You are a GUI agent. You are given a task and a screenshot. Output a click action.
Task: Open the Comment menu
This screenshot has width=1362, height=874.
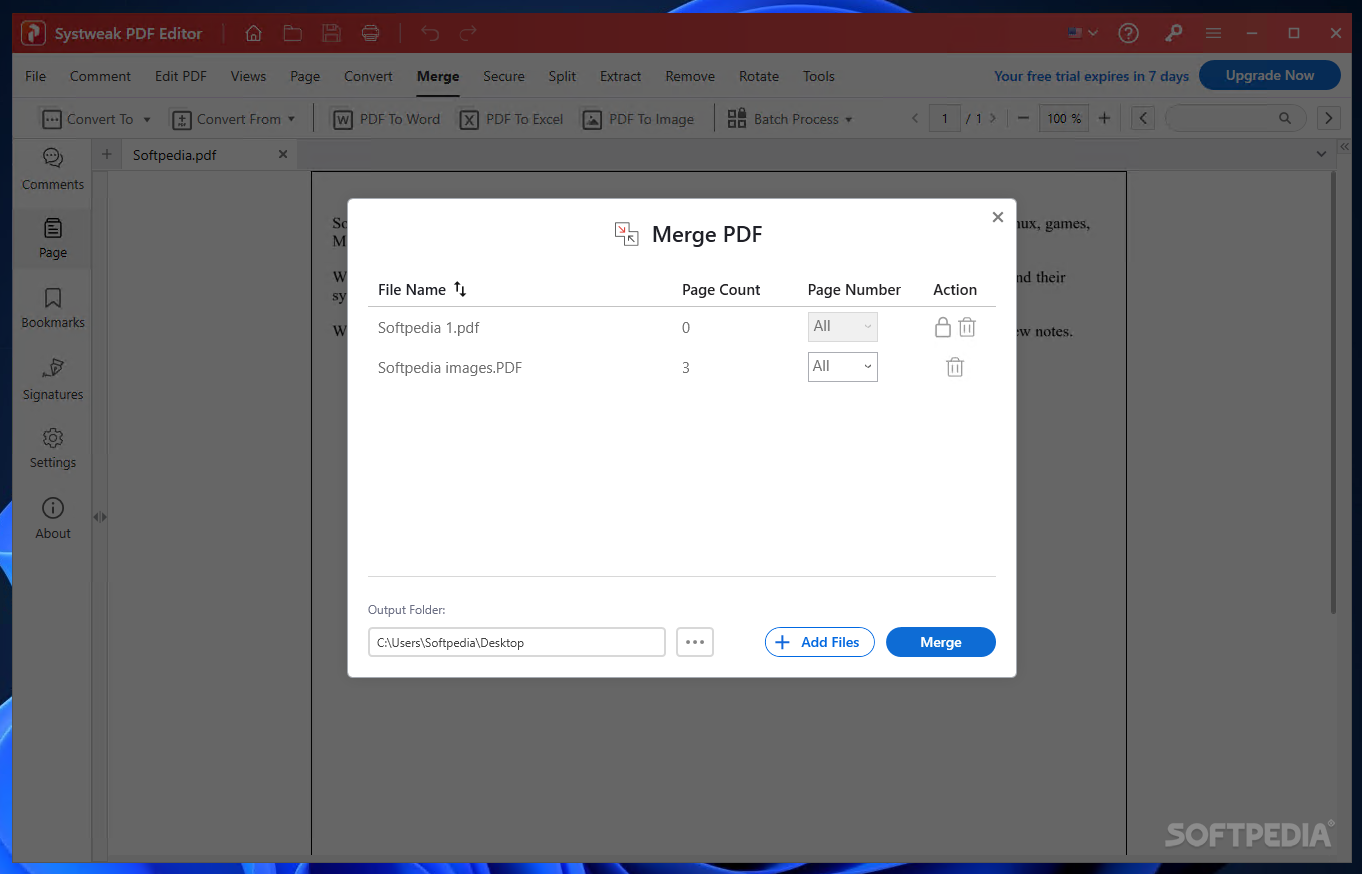[x=100, y=76]
